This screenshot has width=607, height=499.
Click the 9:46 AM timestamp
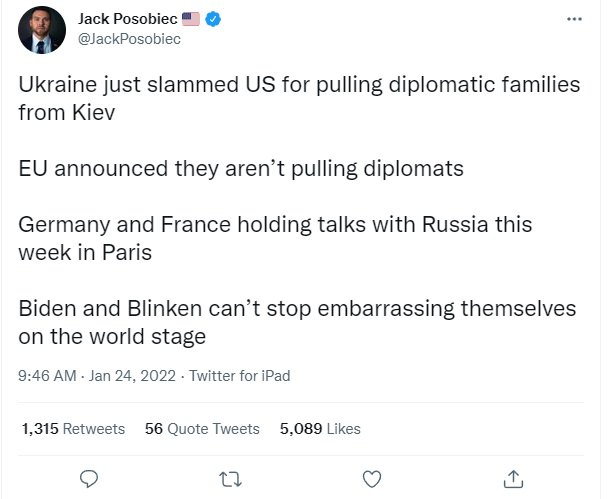pos(47,376)
